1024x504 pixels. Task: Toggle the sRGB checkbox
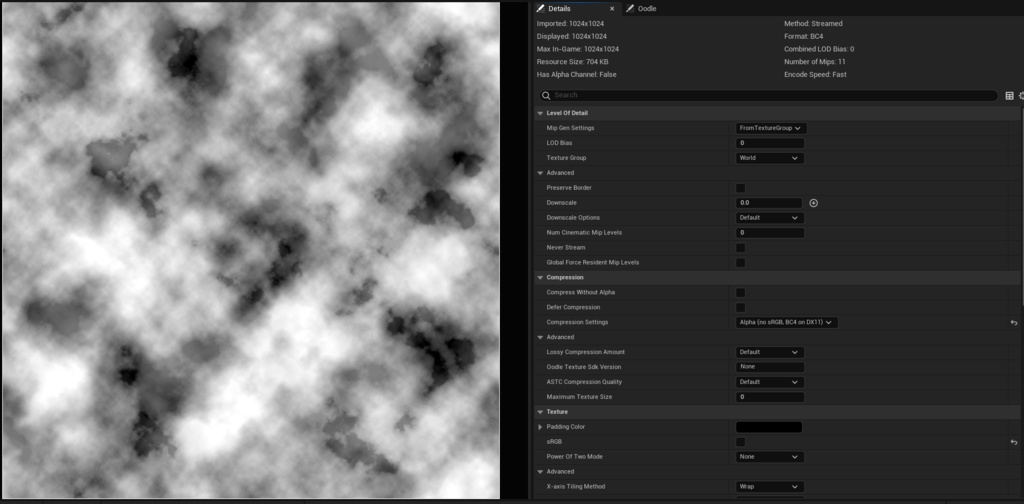point(741,442)
